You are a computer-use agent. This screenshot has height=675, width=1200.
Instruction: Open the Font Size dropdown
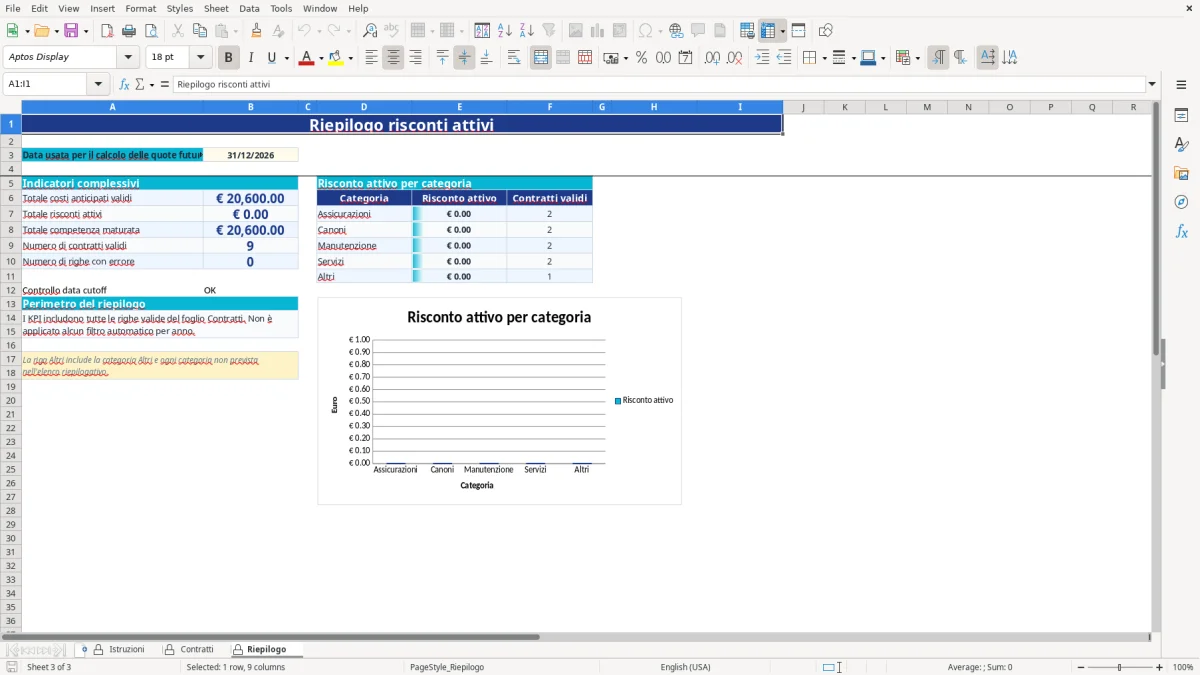point(201,57)
